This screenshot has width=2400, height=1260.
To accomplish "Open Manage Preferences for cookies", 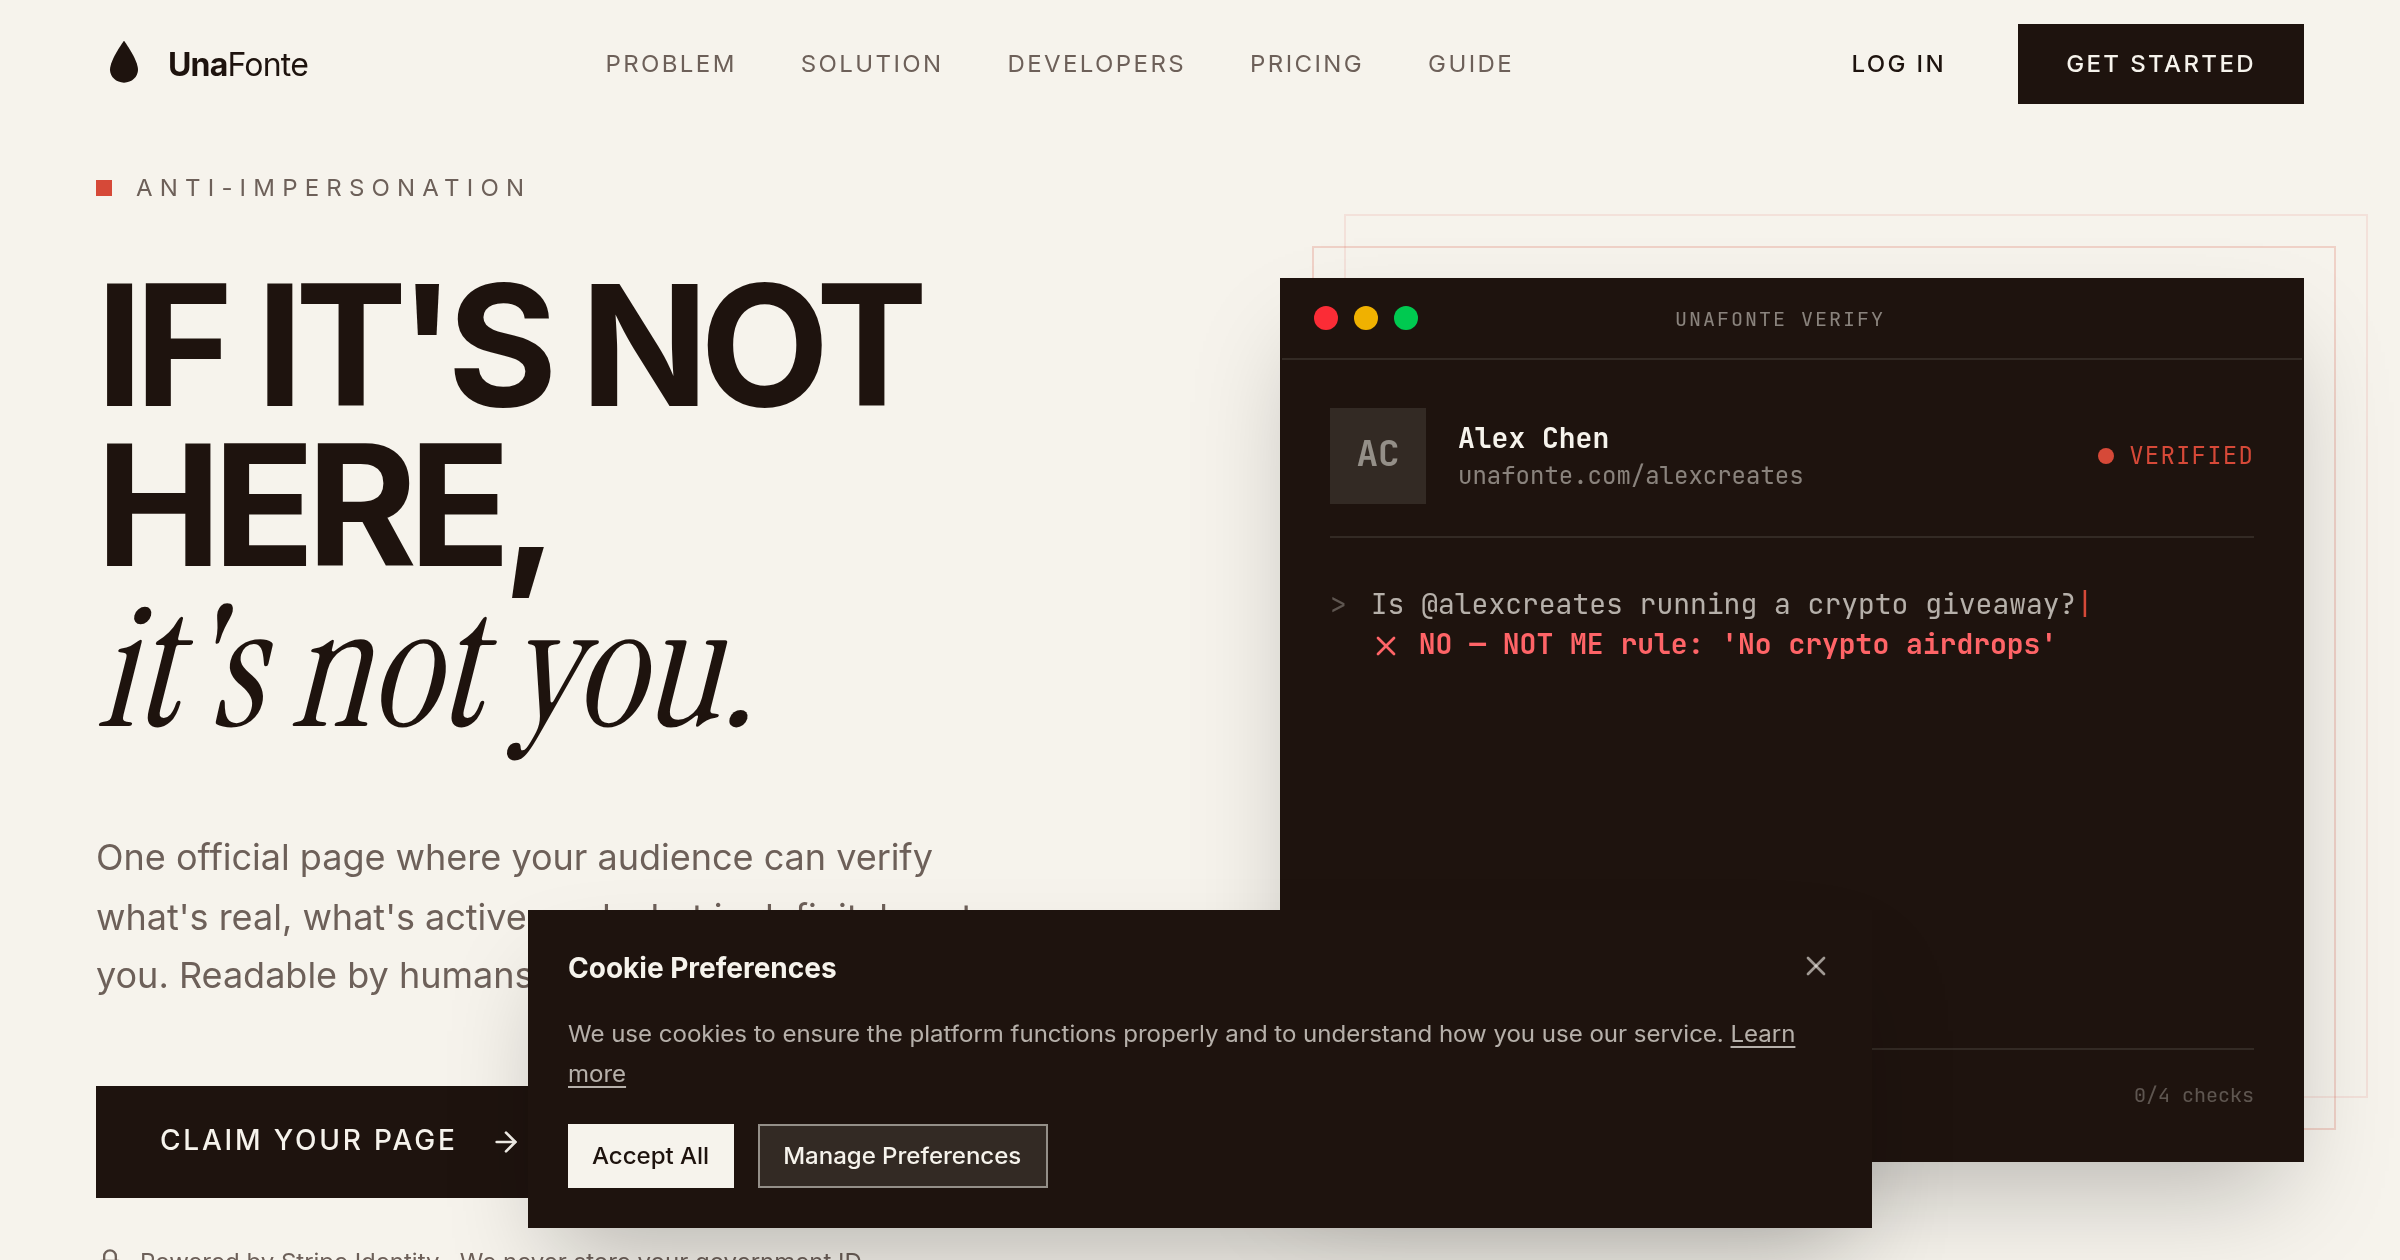I will (x=902, y=1156).
